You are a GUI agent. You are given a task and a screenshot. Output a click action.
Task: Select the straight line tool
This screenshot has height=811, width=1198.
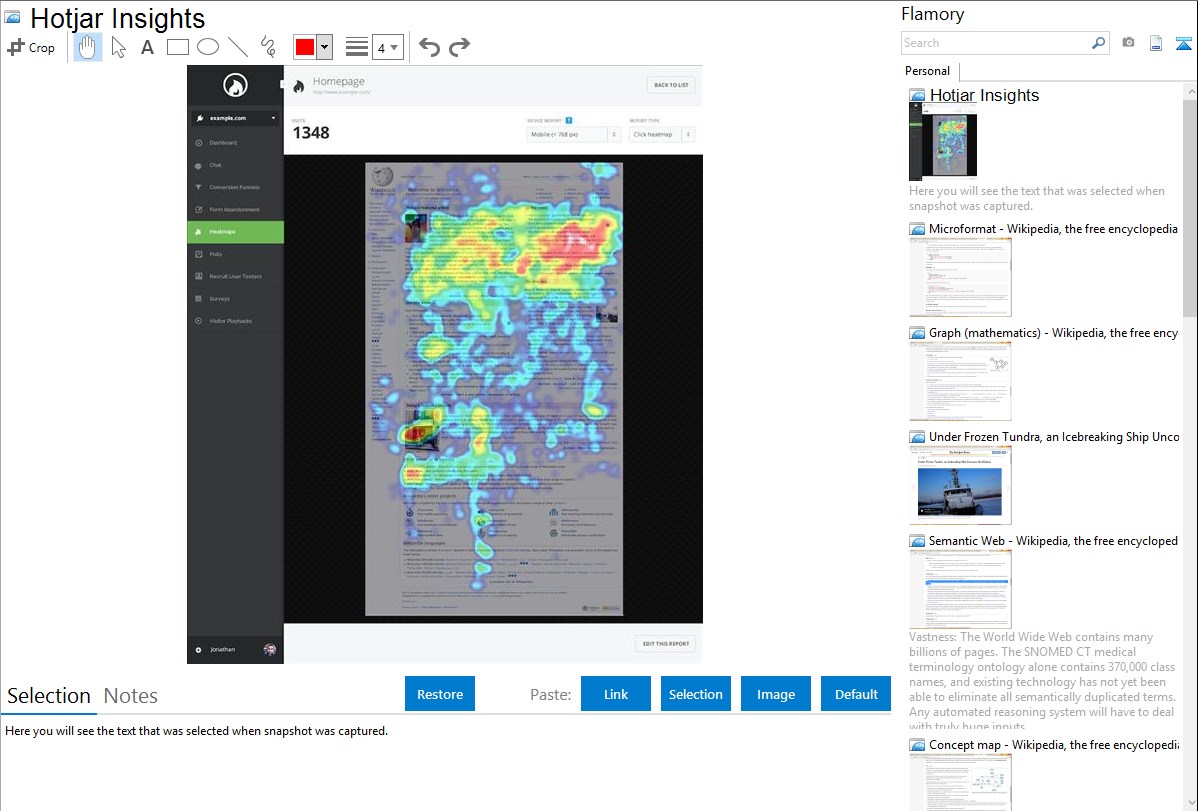[238, 47]
